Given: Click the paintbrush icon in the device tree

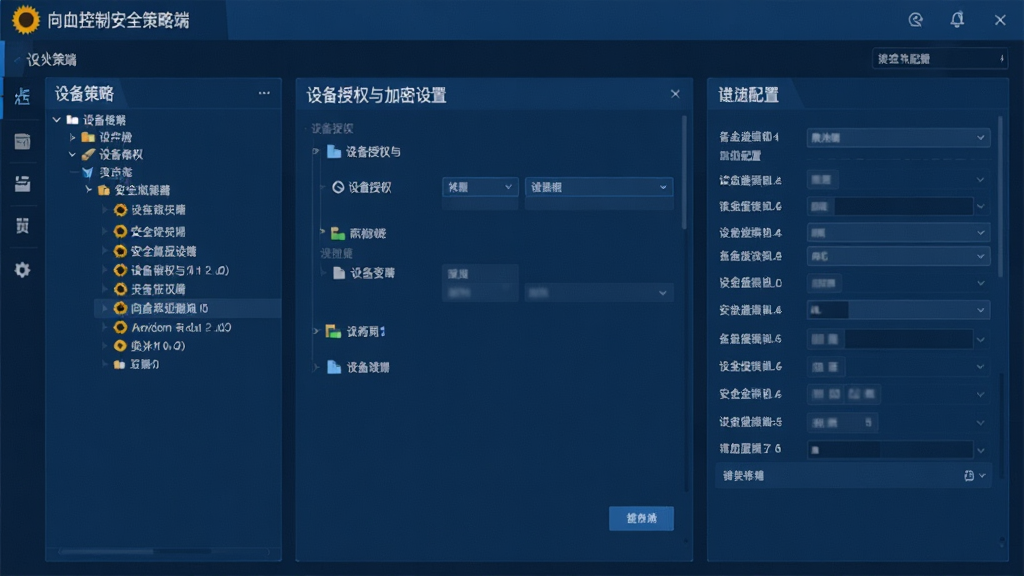Looking at the screenshot, I should (88, 155).
